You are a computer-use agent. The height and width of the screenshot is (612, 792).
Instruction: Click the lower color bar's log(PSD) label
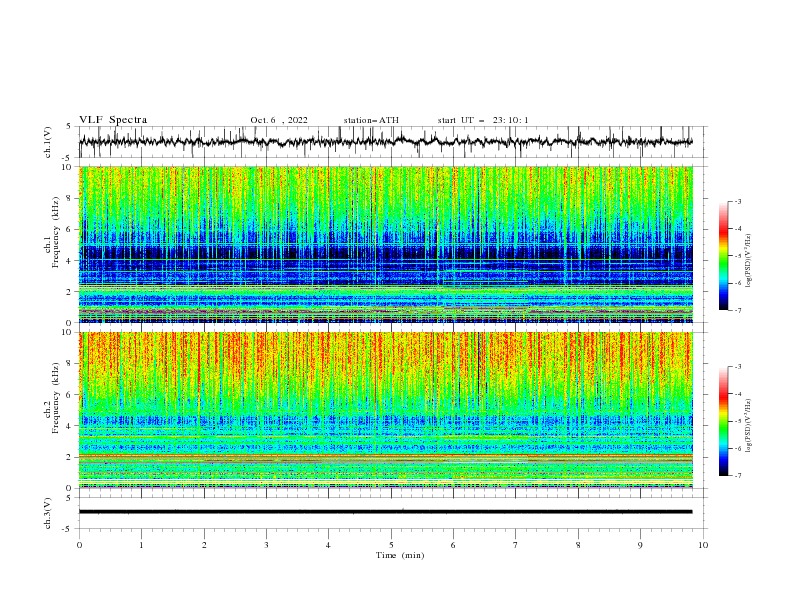coord(748,425)
